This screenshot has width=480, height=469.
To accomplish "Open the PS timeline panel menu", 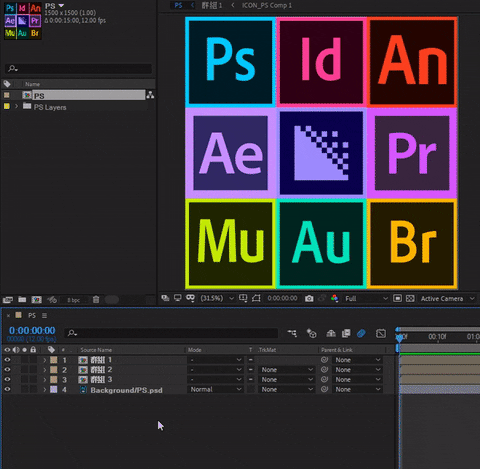I will coord(44,315).
